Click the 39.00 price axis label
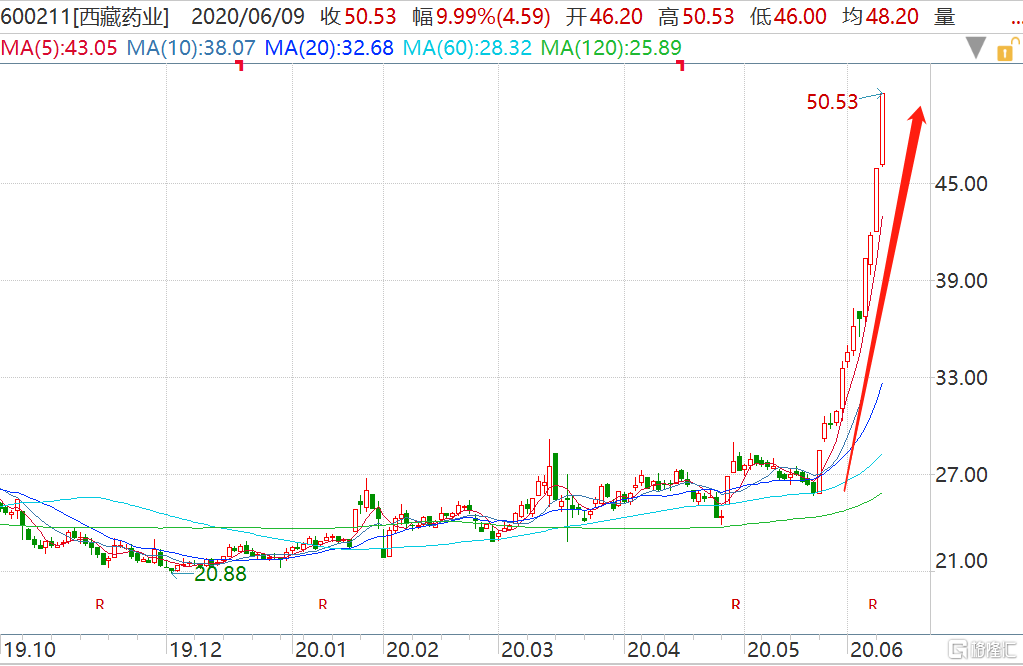This screenshot has height=666, width=1023. [961, 281]
